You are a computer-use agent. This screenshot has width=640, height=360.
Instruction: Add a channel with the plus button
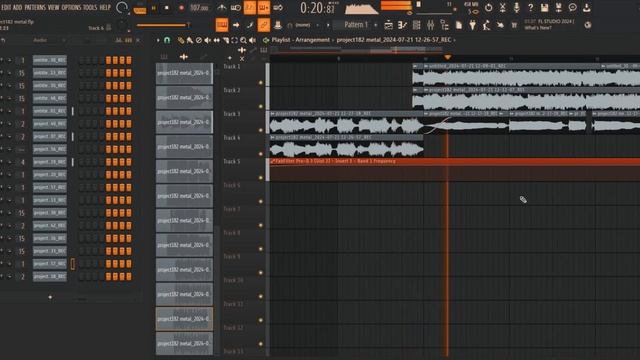pos(50,297)
